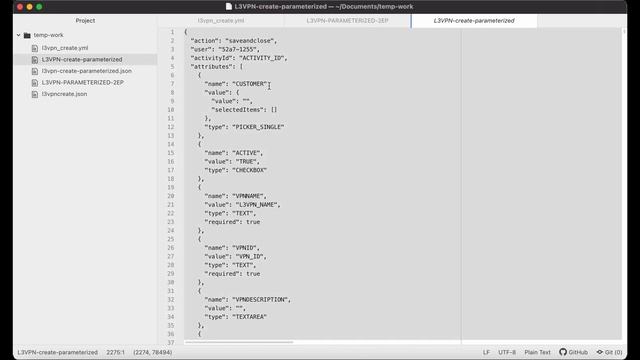This screenshot has width=640, height=360.
Task: Click the "selectedItems": [] line
Action: 244,110
